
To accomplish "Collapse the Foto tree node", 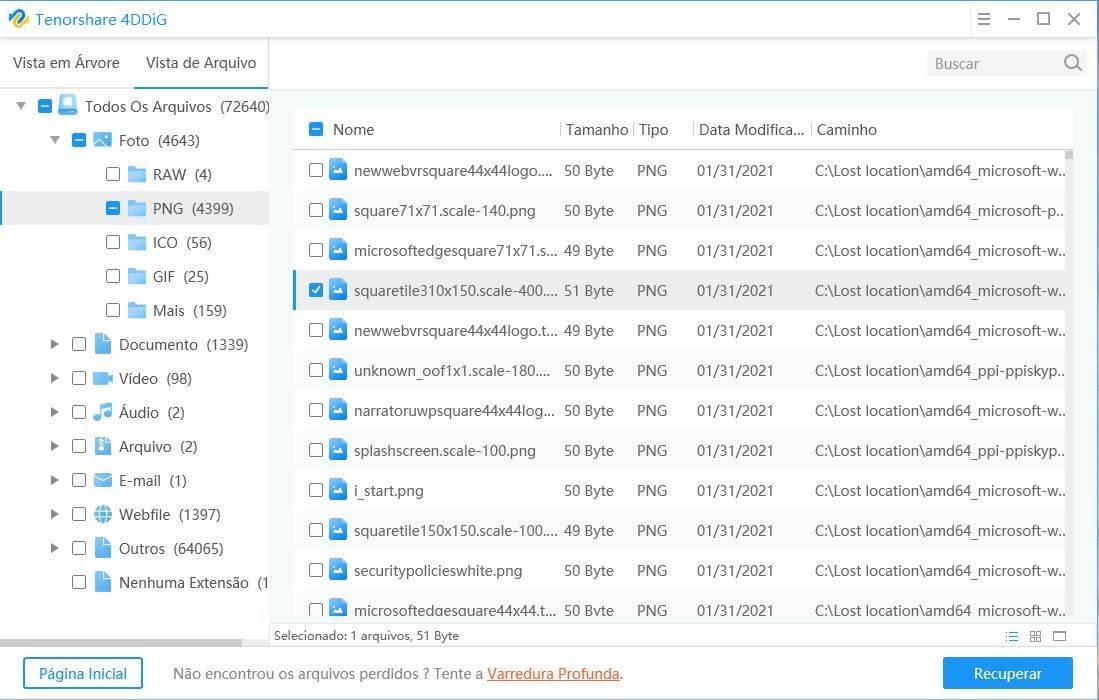I will click(x=55, y=140).
